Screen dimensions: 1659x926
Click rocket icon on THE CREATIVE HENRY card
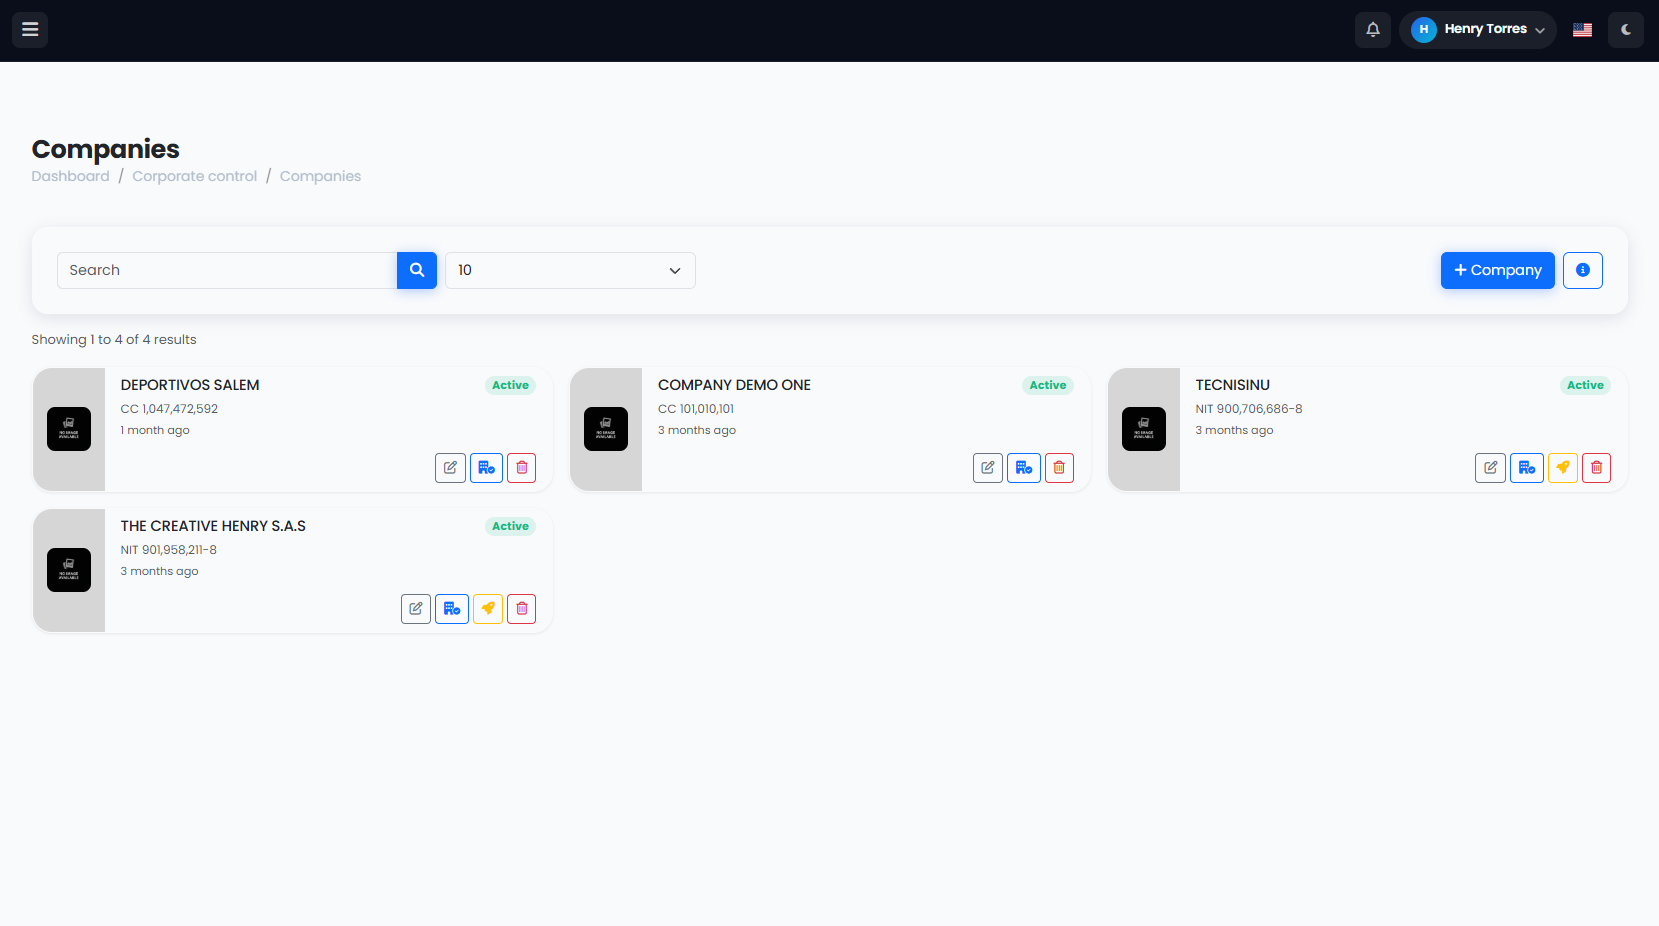(x=488, y=609)
